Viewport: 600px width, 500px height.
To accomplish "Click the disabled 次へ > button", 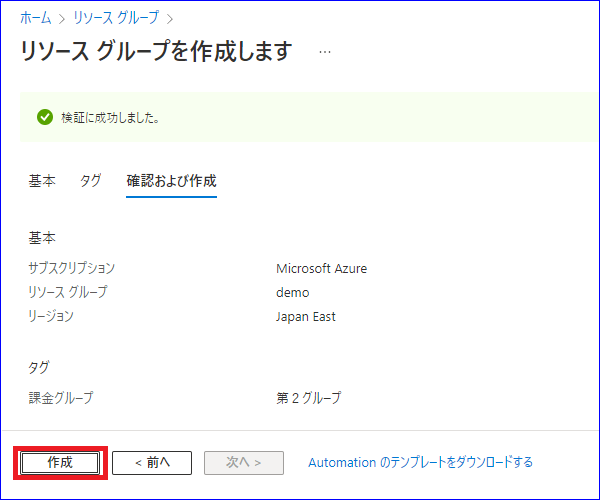I will pyautogui.click(x=244, y=463).
